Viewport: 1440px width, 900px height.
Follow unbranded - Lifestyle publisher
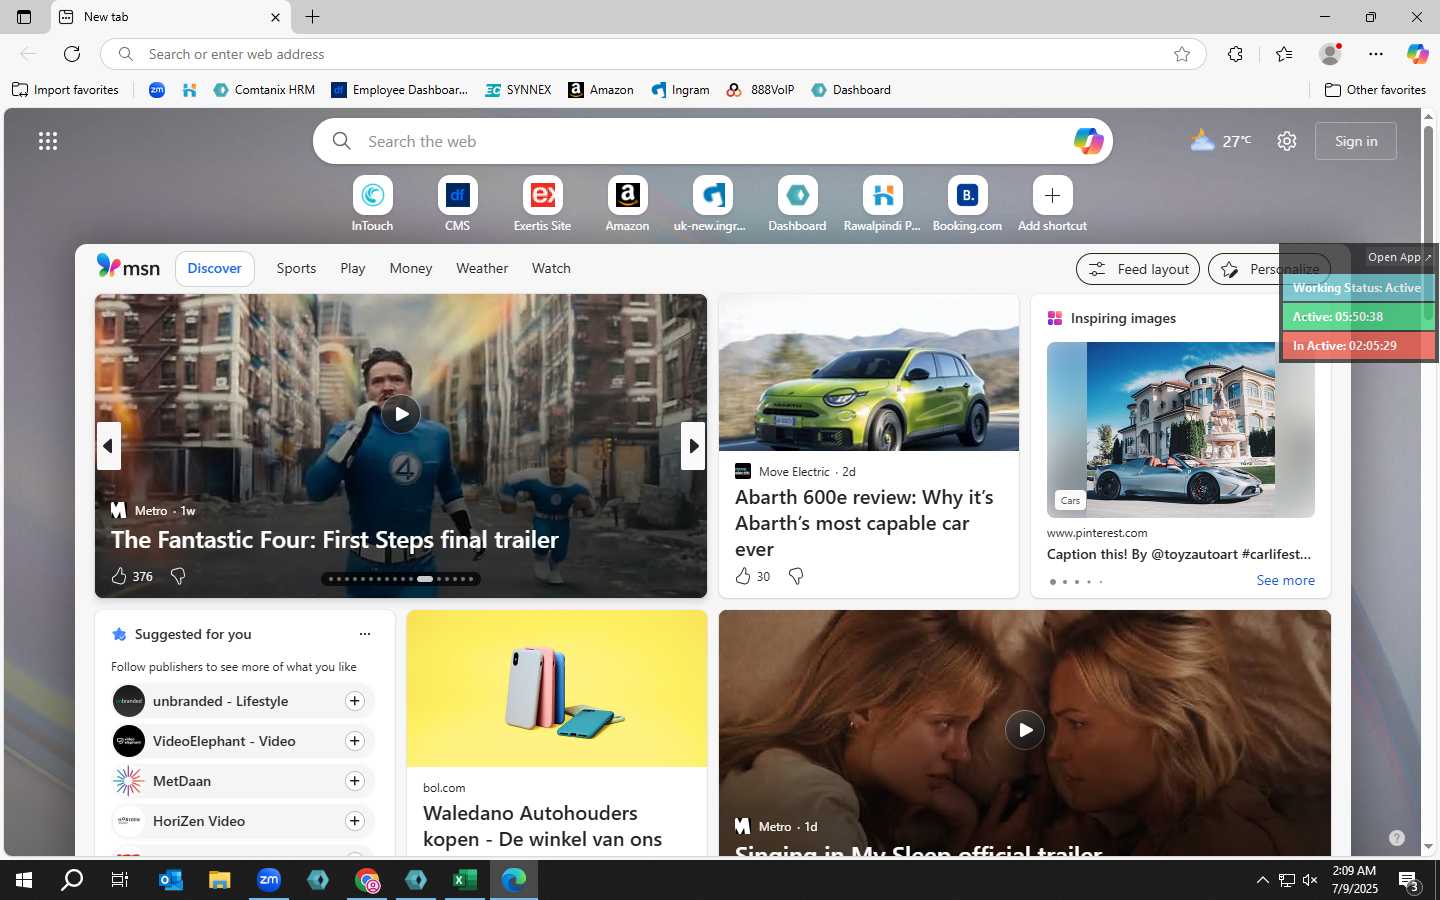point(354,701)
